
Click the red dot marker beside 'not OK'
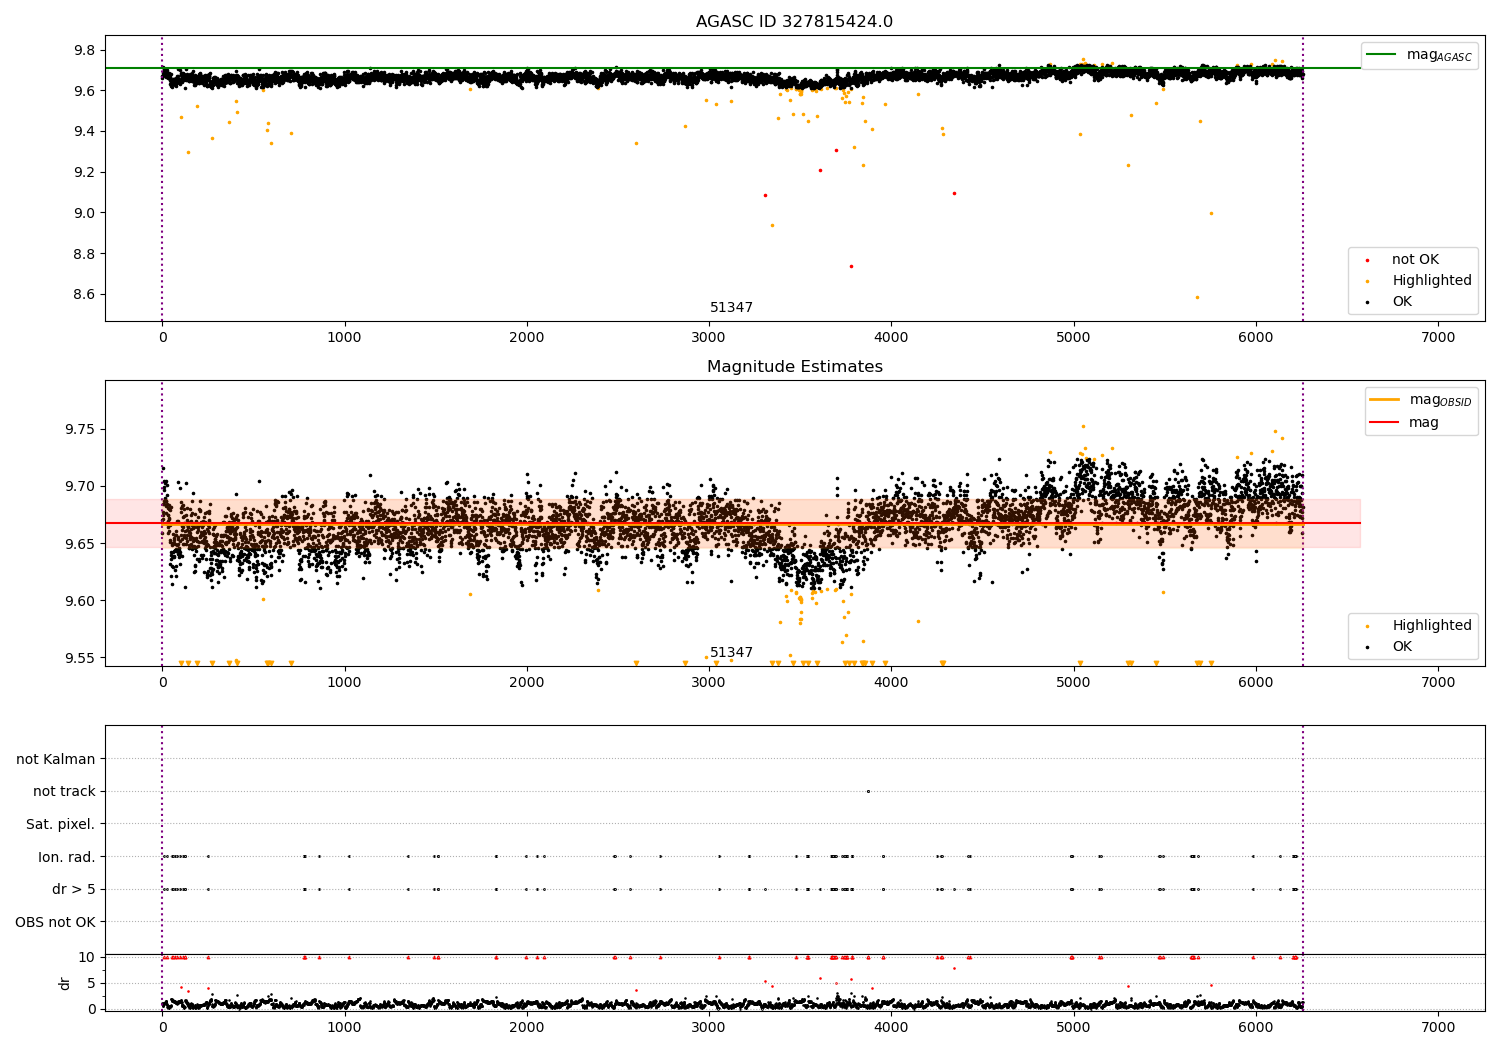[x=1367, y=260]
